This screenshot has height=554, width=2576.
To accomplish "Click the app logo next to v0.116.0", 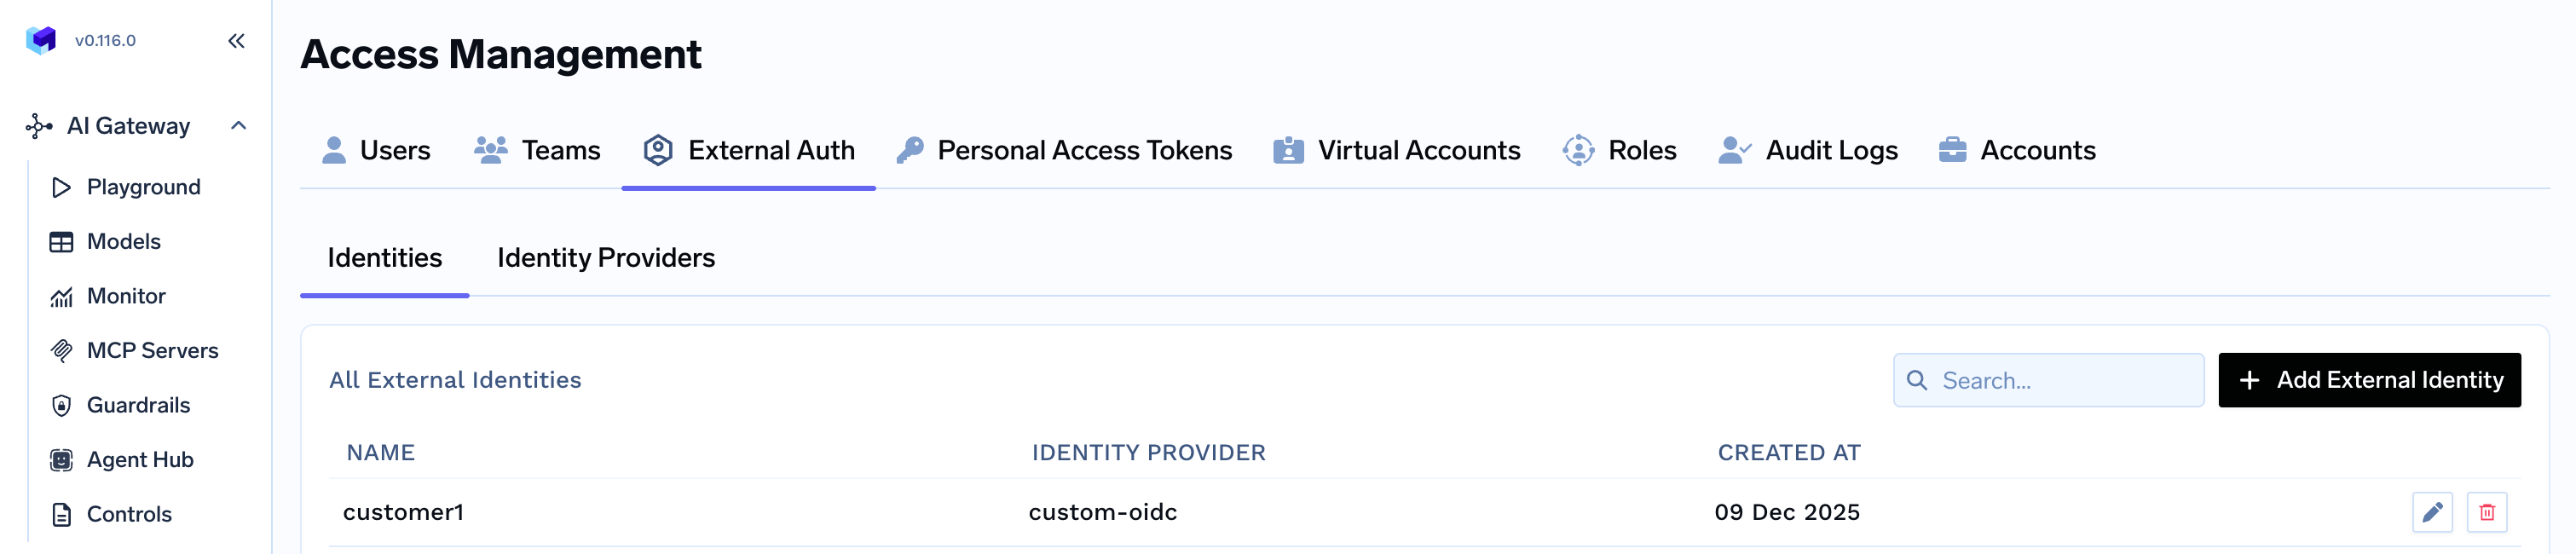I will pos(41,40).
